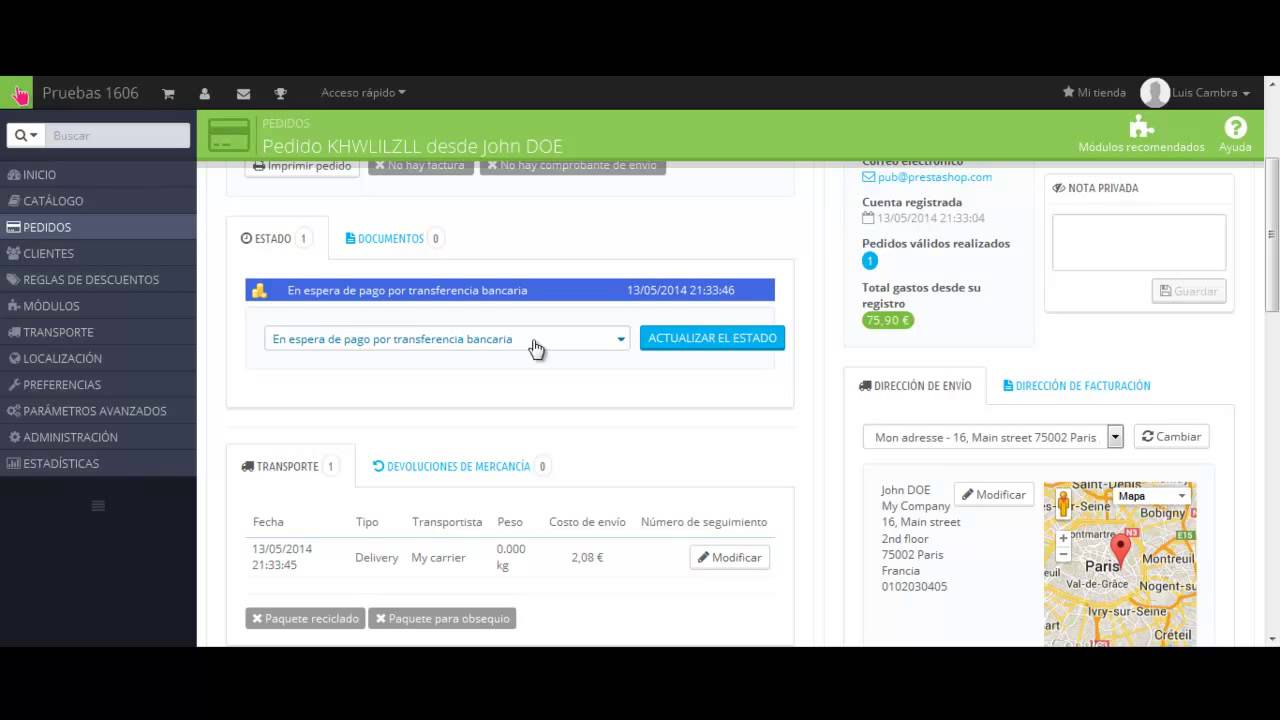Click the 75,90 € total badge
1280x720 pixels.
888,321
